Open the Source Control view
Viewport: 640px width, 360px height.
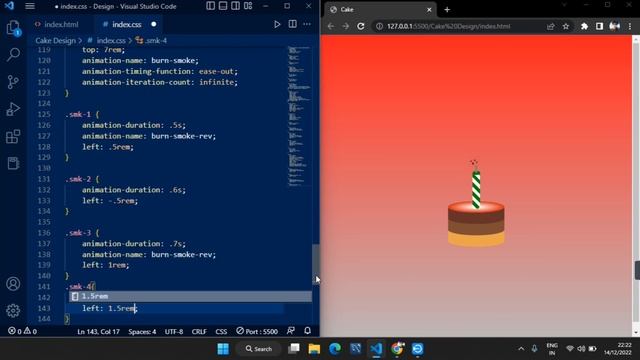pos(13,82)
